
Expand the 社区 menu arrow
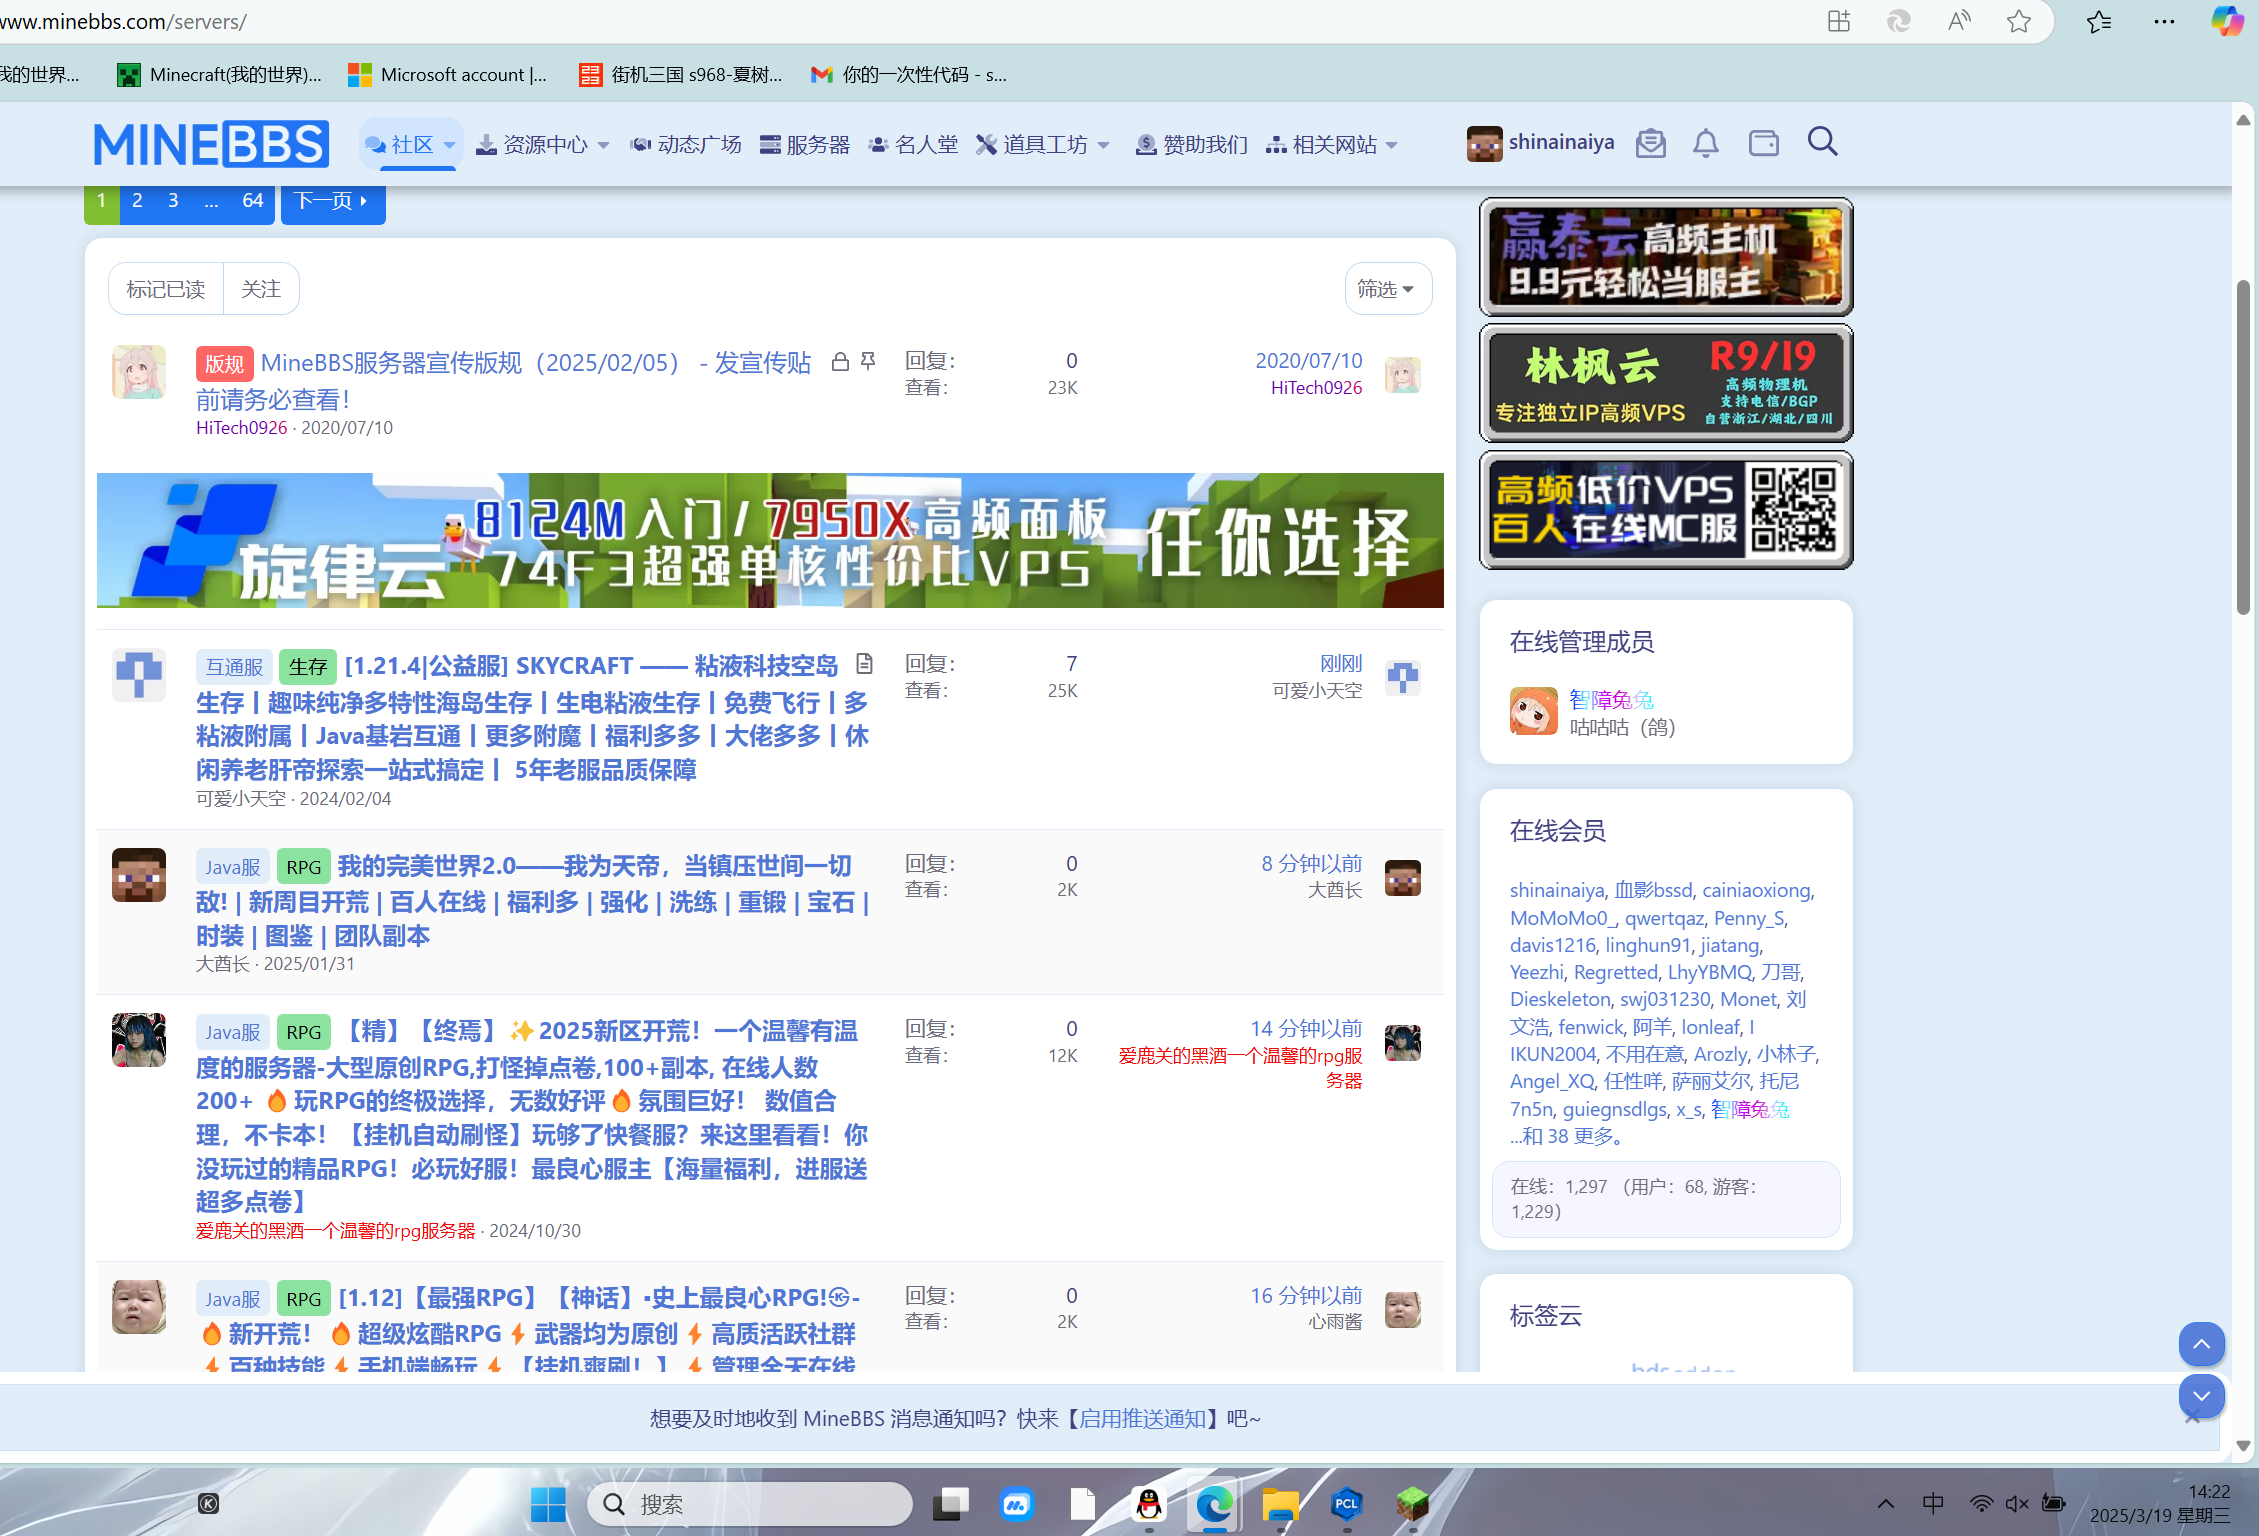click(x=449, y=145)
